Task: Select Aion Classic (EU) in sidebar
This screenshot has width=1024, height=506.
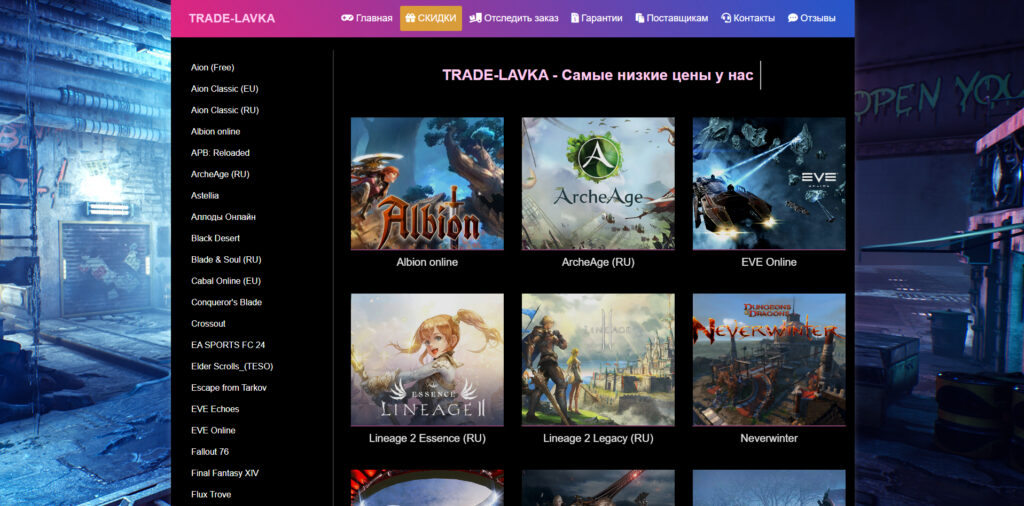Action: point(225,89)
